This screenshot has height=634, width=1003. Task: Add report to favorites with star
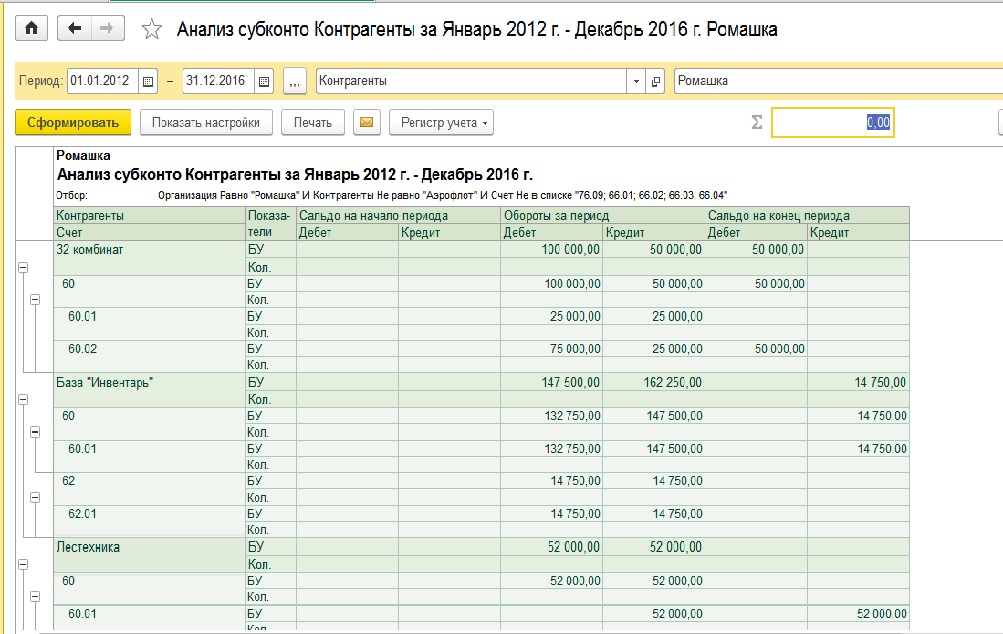pyautogui.click(x=152, y=29)
